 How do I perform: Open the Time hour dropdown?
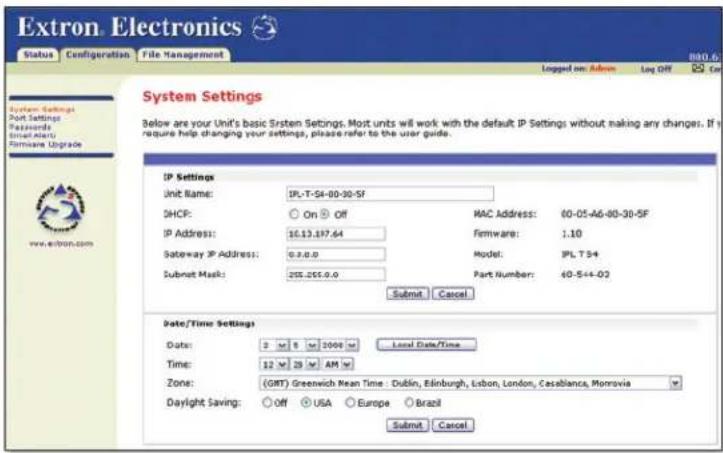click(x=274, y=364)
